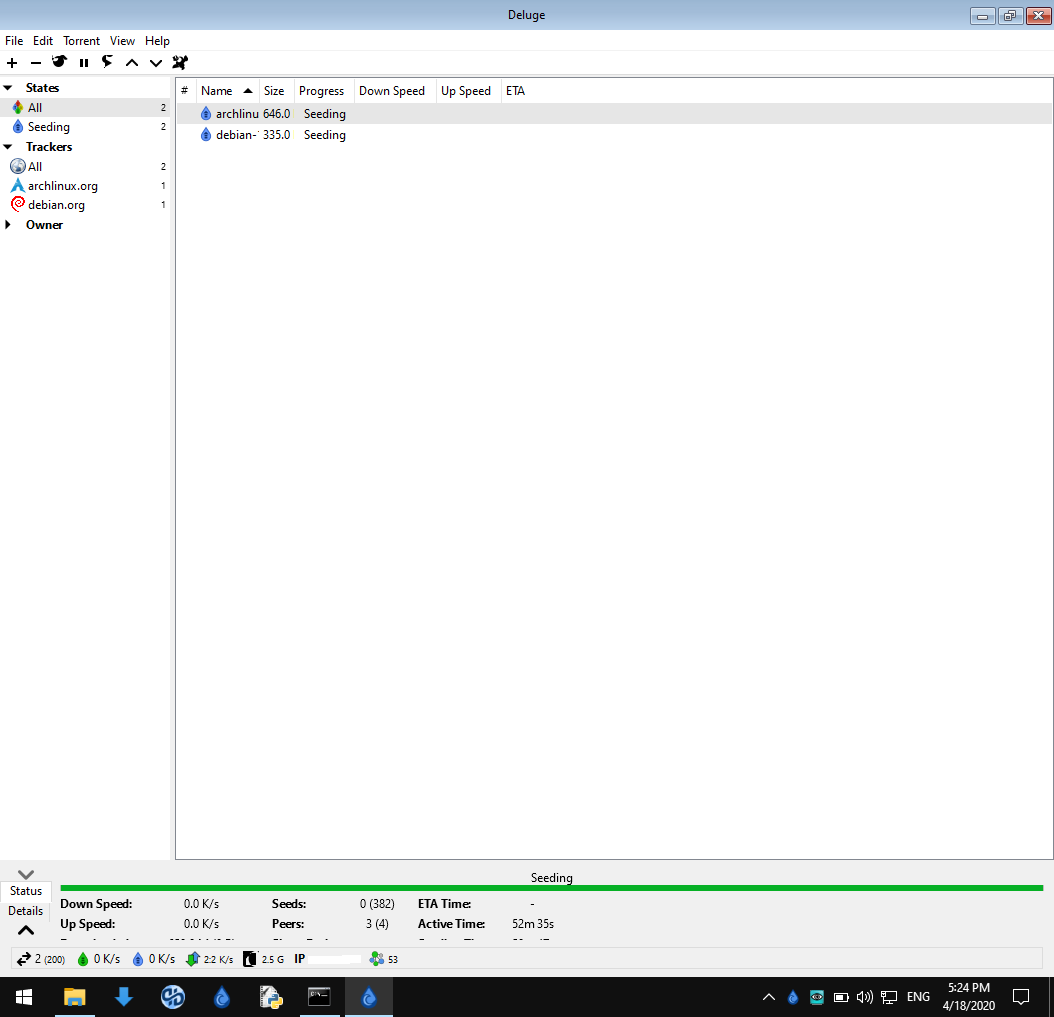This screenshot has height=1017, width=1054.
Task: Open the clock showing 5:24 PM
Action: [x=969, y=997]
